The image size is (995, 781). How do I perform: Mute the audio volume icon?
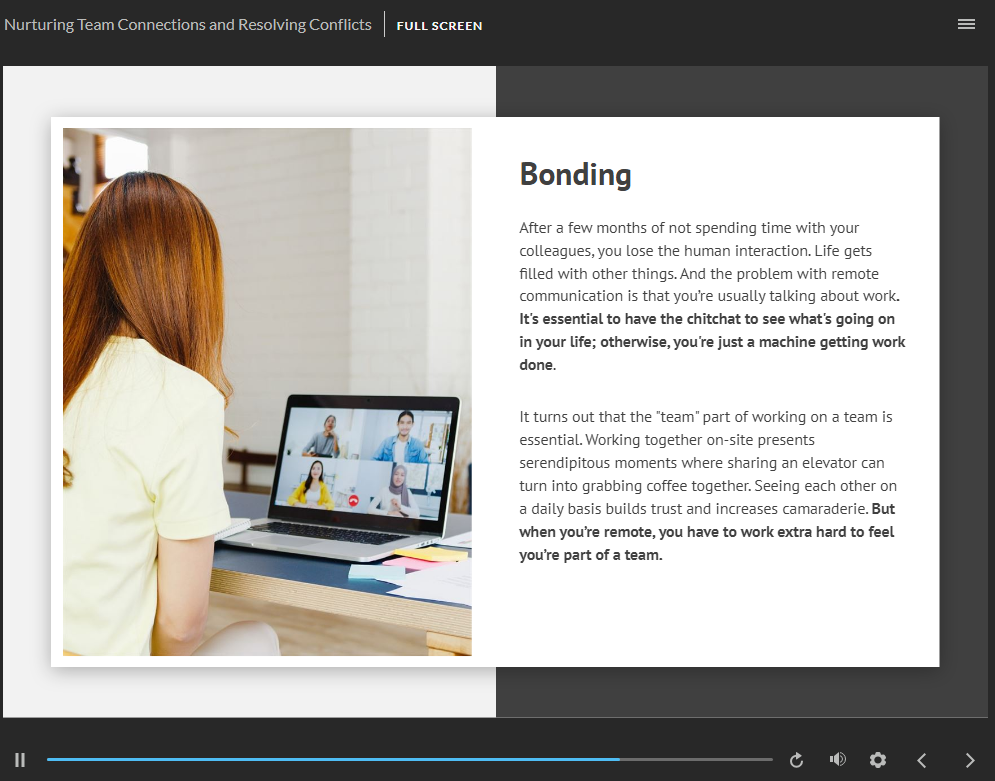coord(838,759)
